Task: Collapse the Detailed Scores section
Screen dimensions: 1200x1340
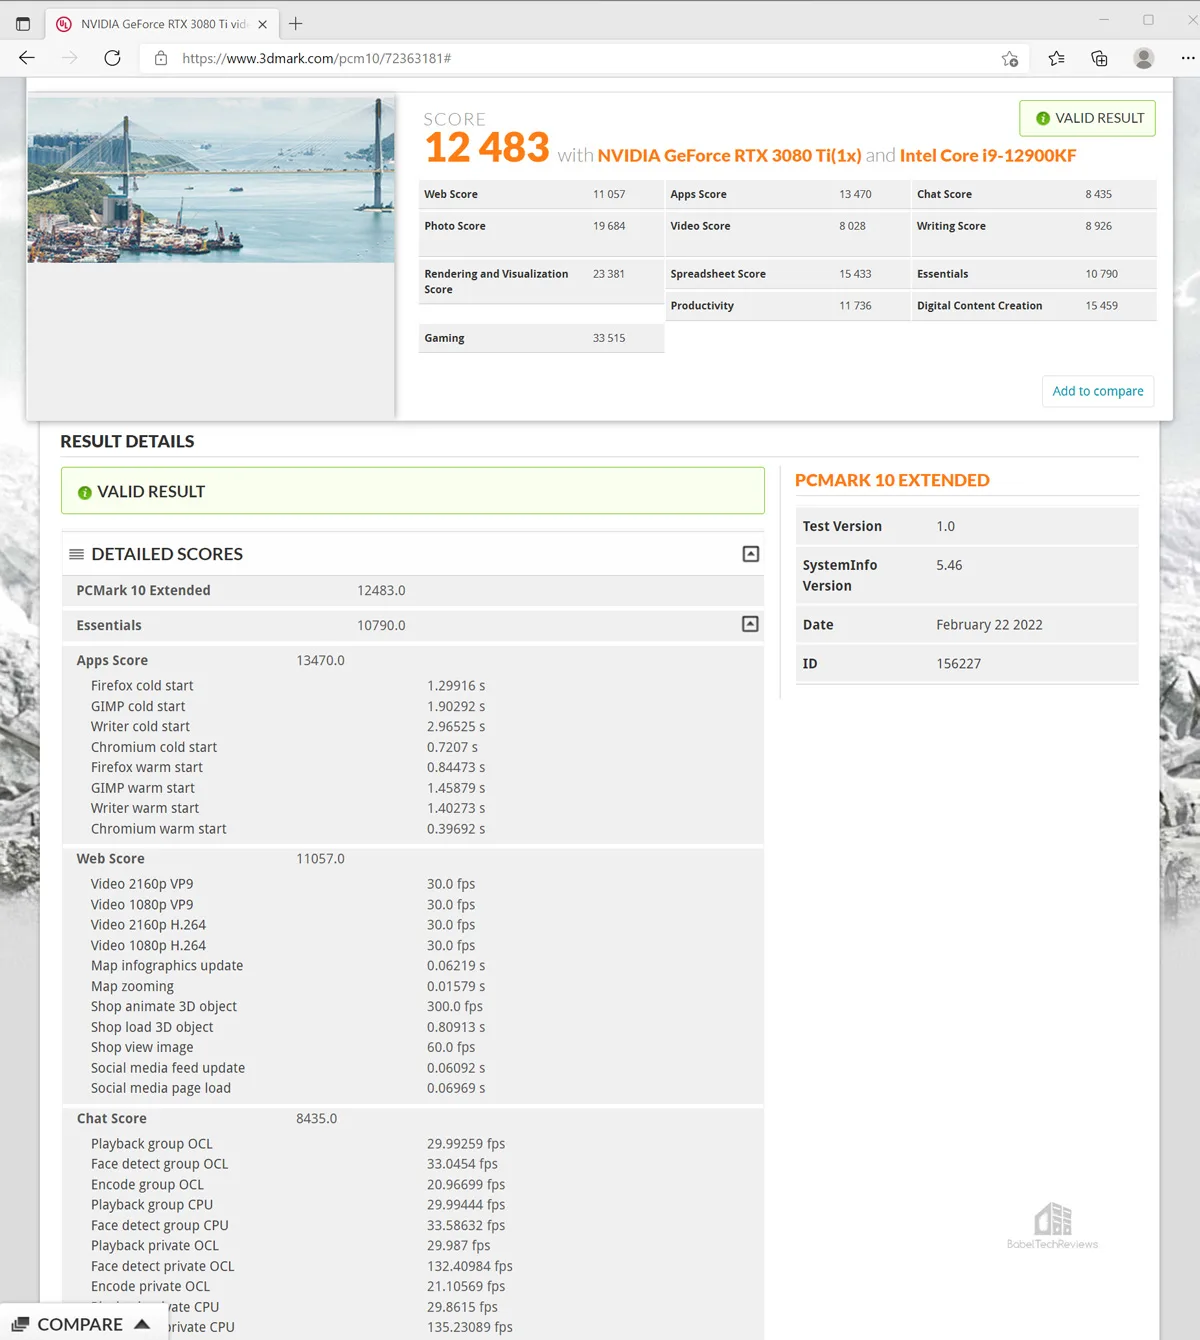Action: pyautogui.click(x=751, y=554)
